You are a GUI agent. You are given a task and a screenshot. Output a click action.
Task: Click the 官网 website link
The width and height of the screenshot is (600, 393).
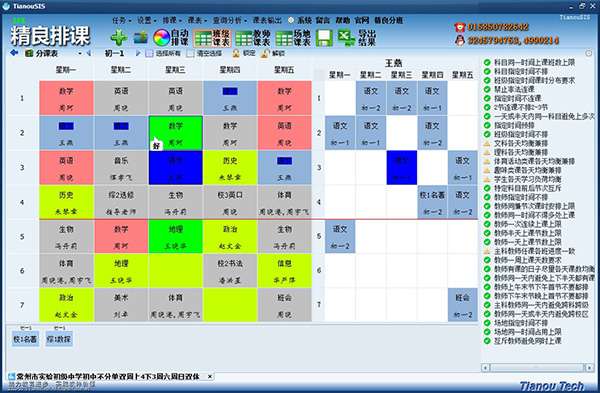pyautogui.click(x=362, y=20)
